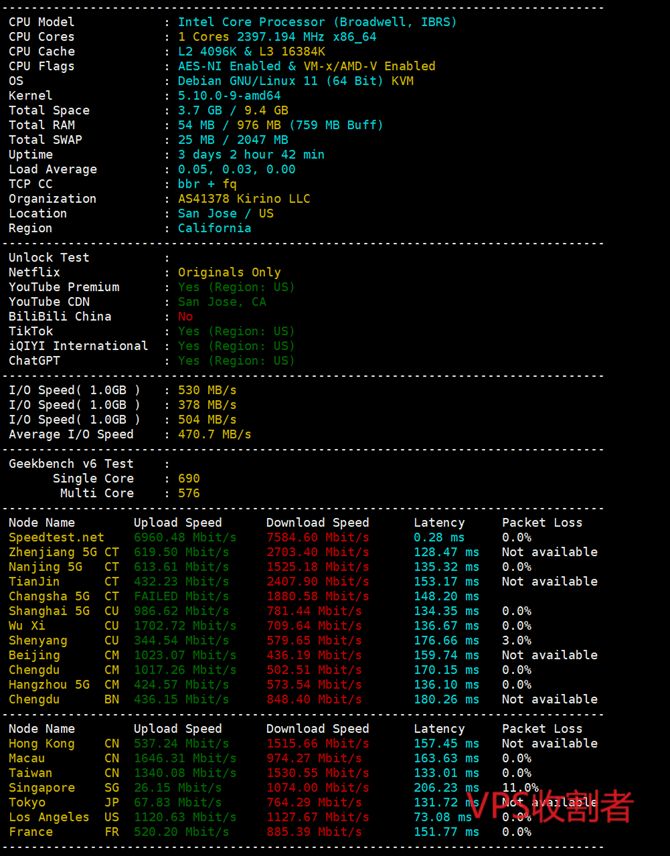Screen dimensions: 670x856
Task: Click the Average I/O Speed 470.7 MB/s value
Action: point(214,435)
